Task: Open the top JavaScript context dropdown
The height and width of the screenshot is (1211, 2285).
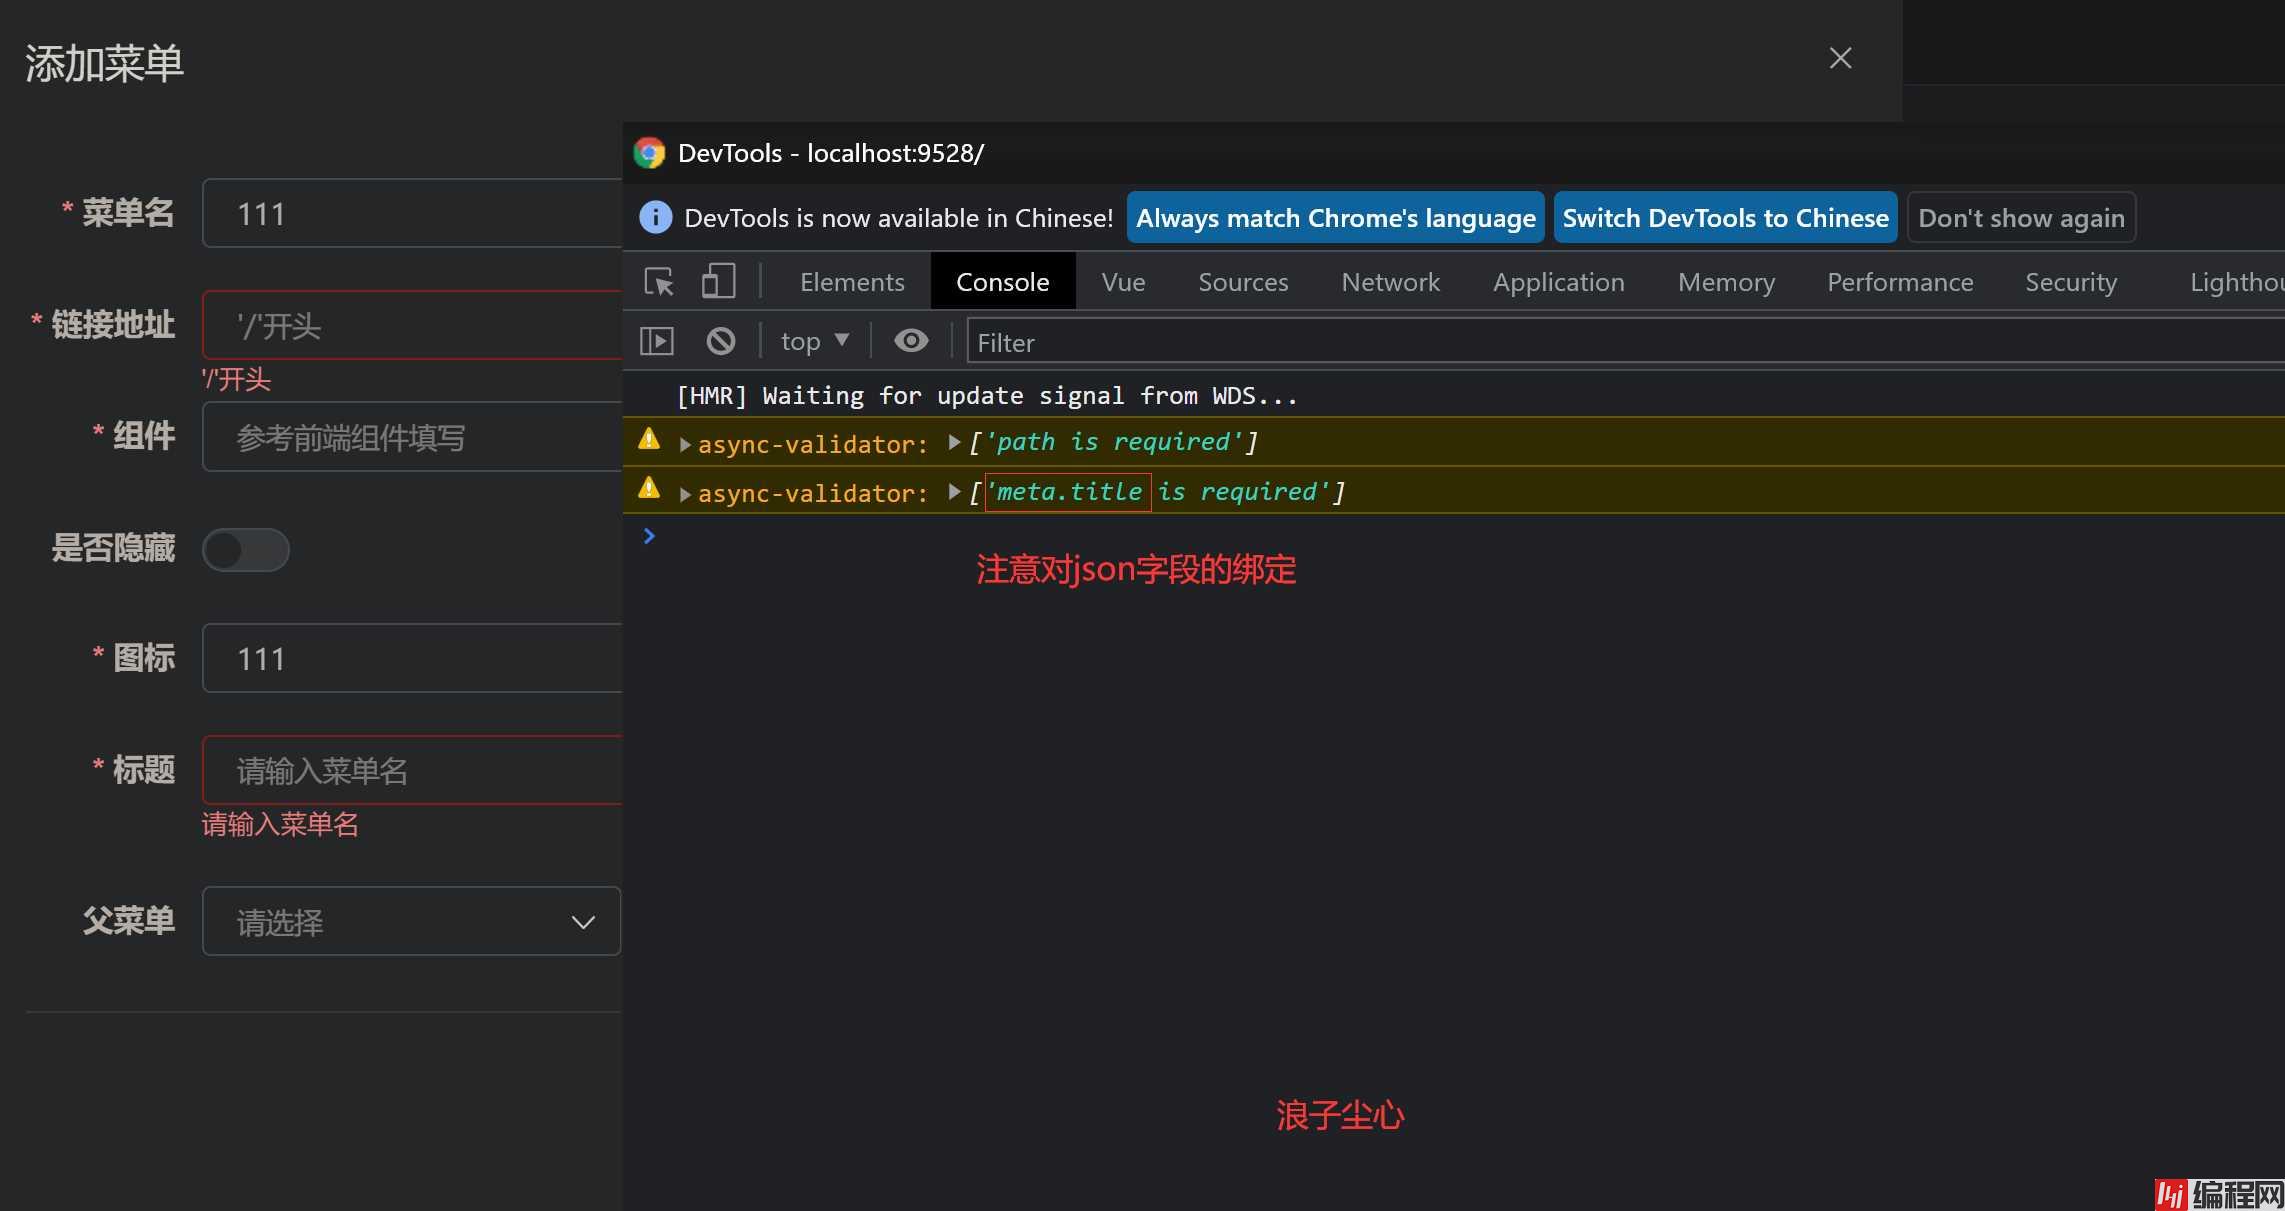Action: point(814,342)
